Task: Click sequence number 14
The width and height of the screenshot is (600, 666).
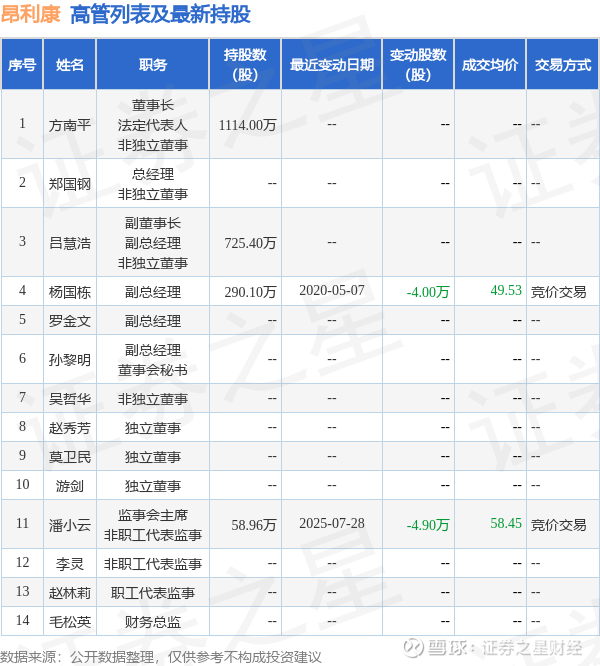Action: (22, 620)
